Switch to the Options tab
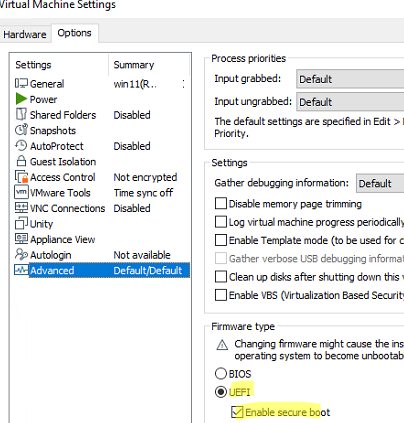 tap(74, 33)
